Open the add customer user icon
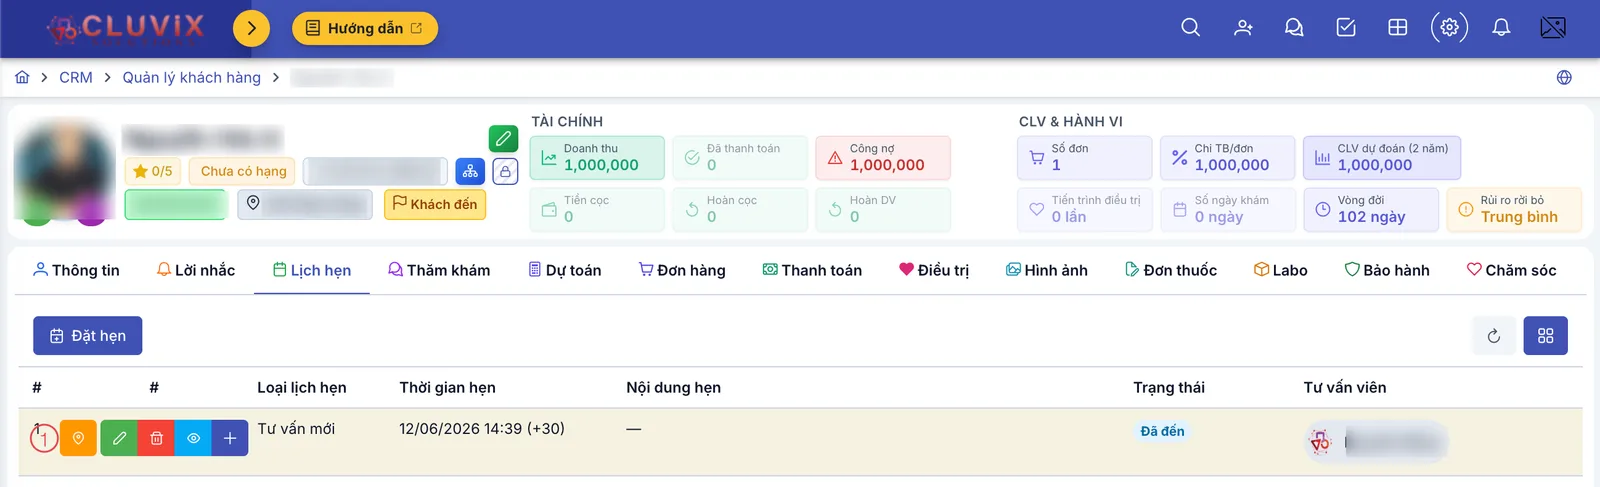The height and width of the screenshot is (487, 1600). pyautogui.click(x=1243, y=28)
